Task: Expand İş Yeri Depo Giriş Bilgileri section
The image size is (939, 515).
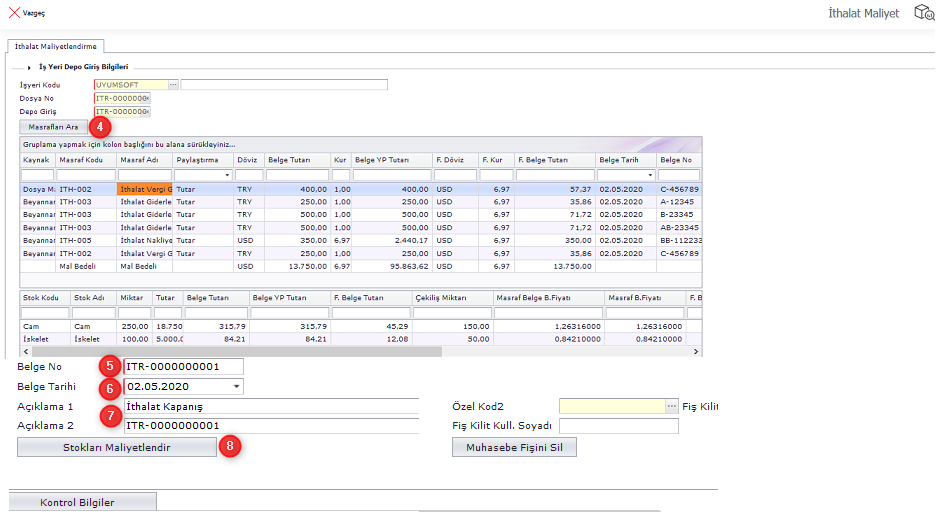Action: pos(29,67)
